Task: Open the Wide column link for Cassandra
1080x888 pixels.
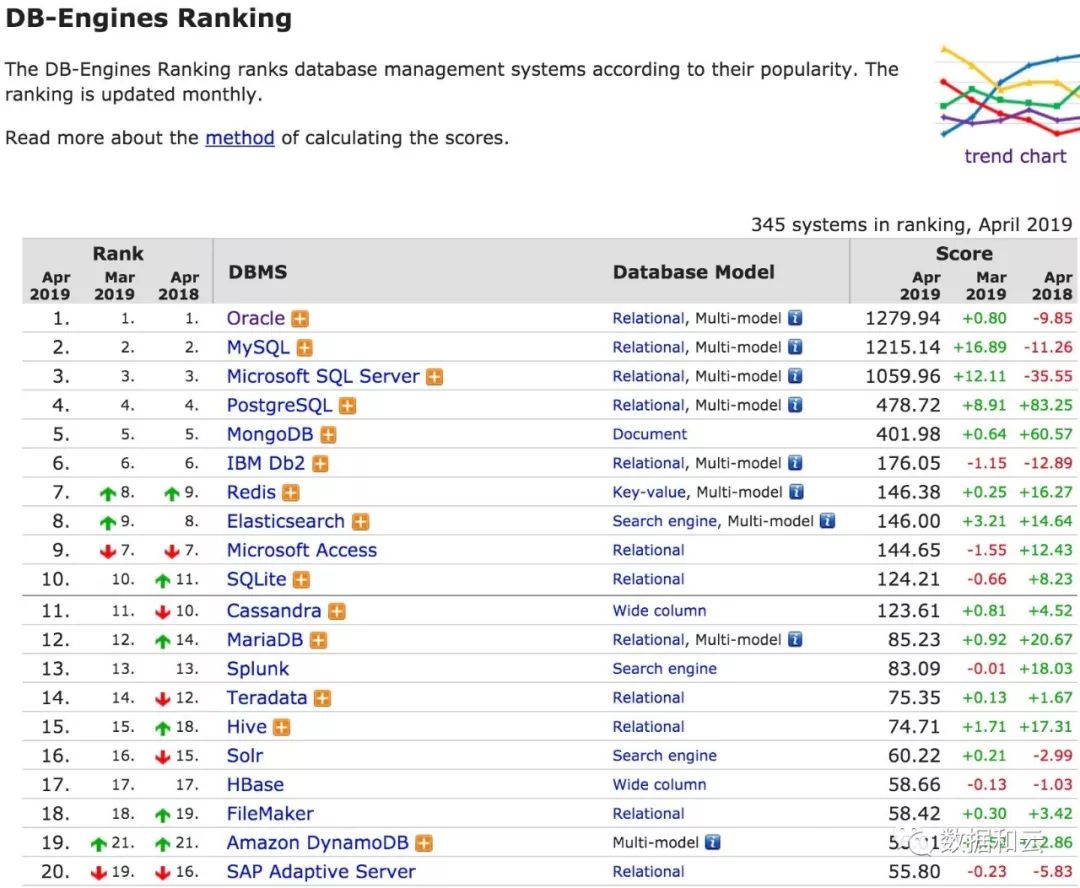Action: pyautogui.click(x=659, y=611)
